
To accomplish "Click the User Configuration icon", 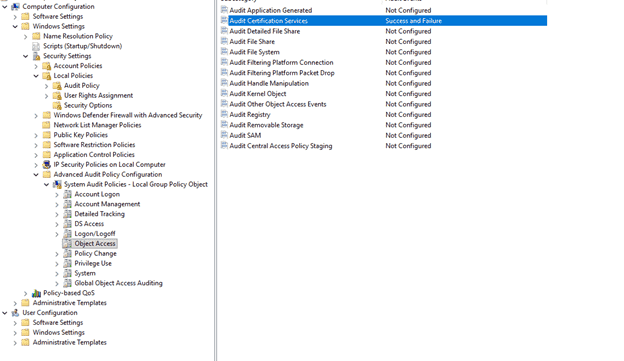I will [15, 313].
